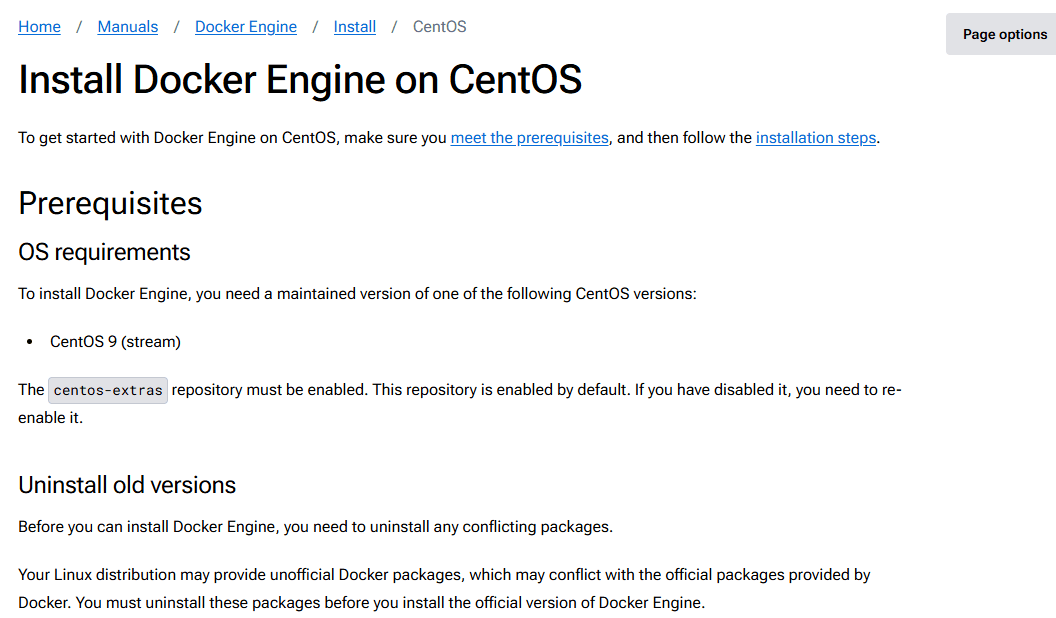Viewport: 1056px width, 618px height.
Task: Click the CentOS breadcrumb item
Action: click(x=439, y=27)
